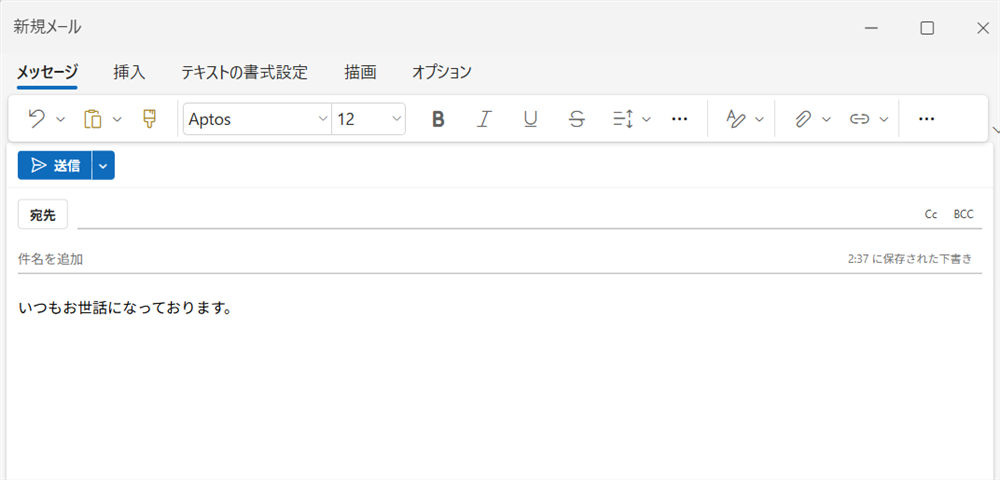This screenshot has height=480, width=1000.
Task: Switch to the 挿入 tab
Action: (x=129, y=72)
